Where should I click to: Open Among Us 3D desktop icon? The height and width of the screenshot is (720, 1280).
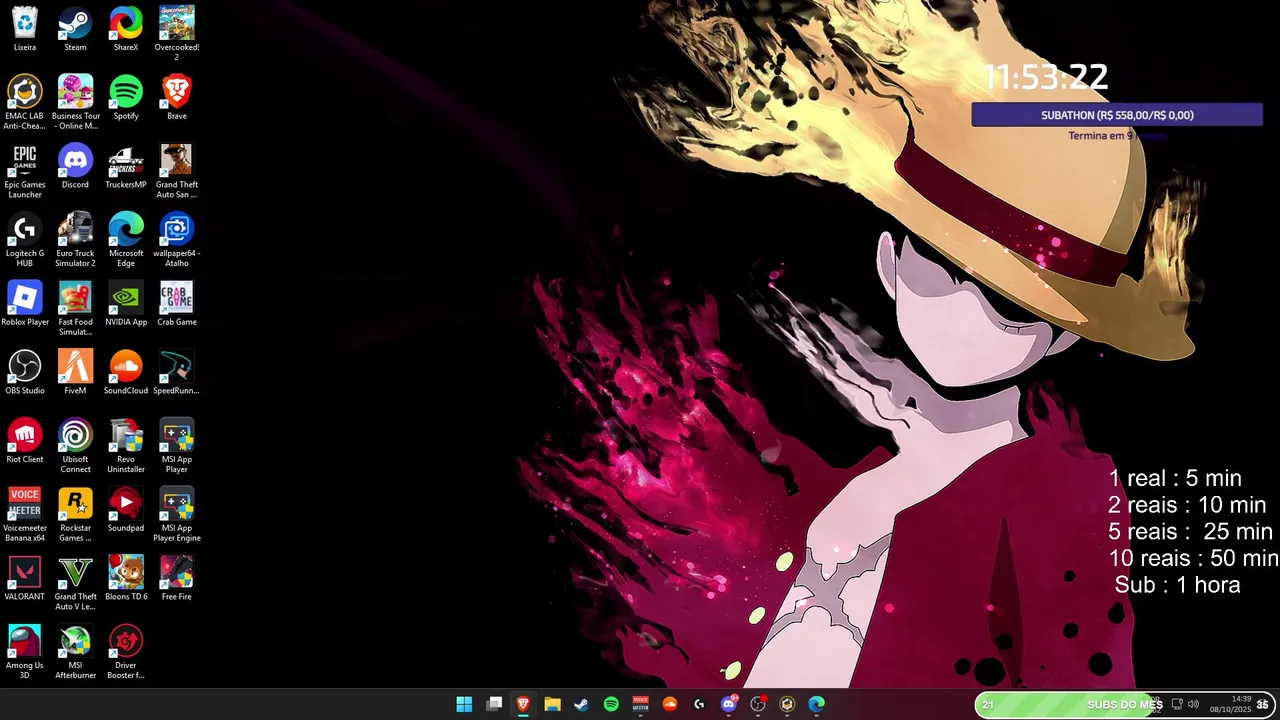[25, 653]
